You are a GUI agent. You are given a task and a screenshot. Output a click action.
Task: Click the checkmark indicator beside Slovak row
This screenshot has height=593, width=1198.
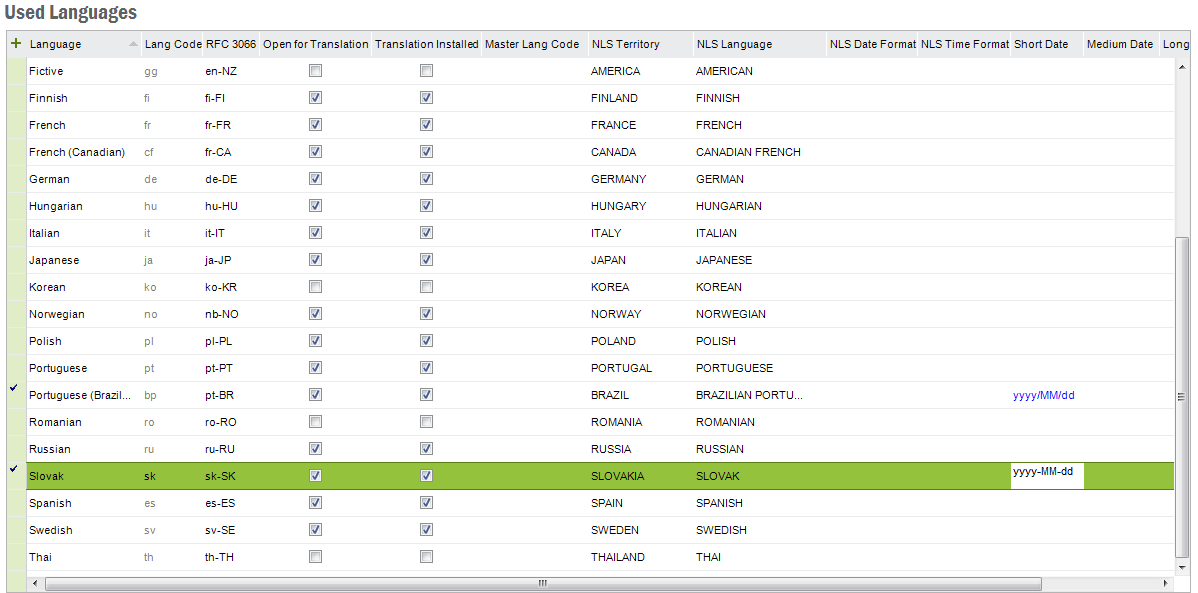tap(14, 469)
